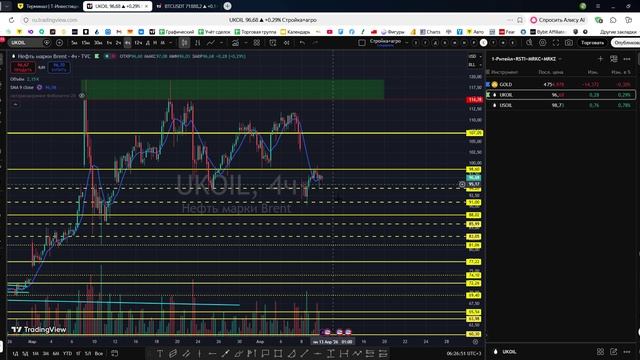This screenshot has height=360, width=640.
Task: Open the chart layout selector square icon
Action: (362, 43)
